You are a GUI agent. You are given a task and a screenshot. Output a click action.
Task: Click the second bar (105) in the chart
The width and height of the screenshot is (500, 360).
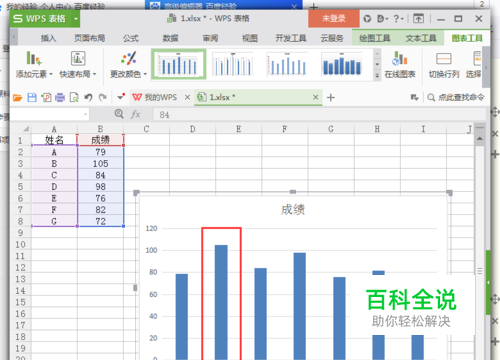(221, 302)
